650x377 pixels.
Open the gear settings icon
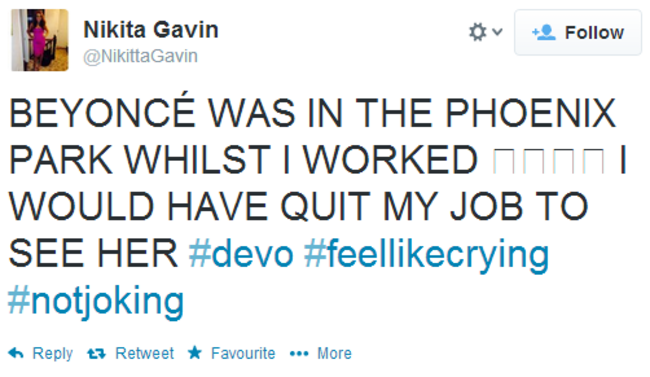478,32
